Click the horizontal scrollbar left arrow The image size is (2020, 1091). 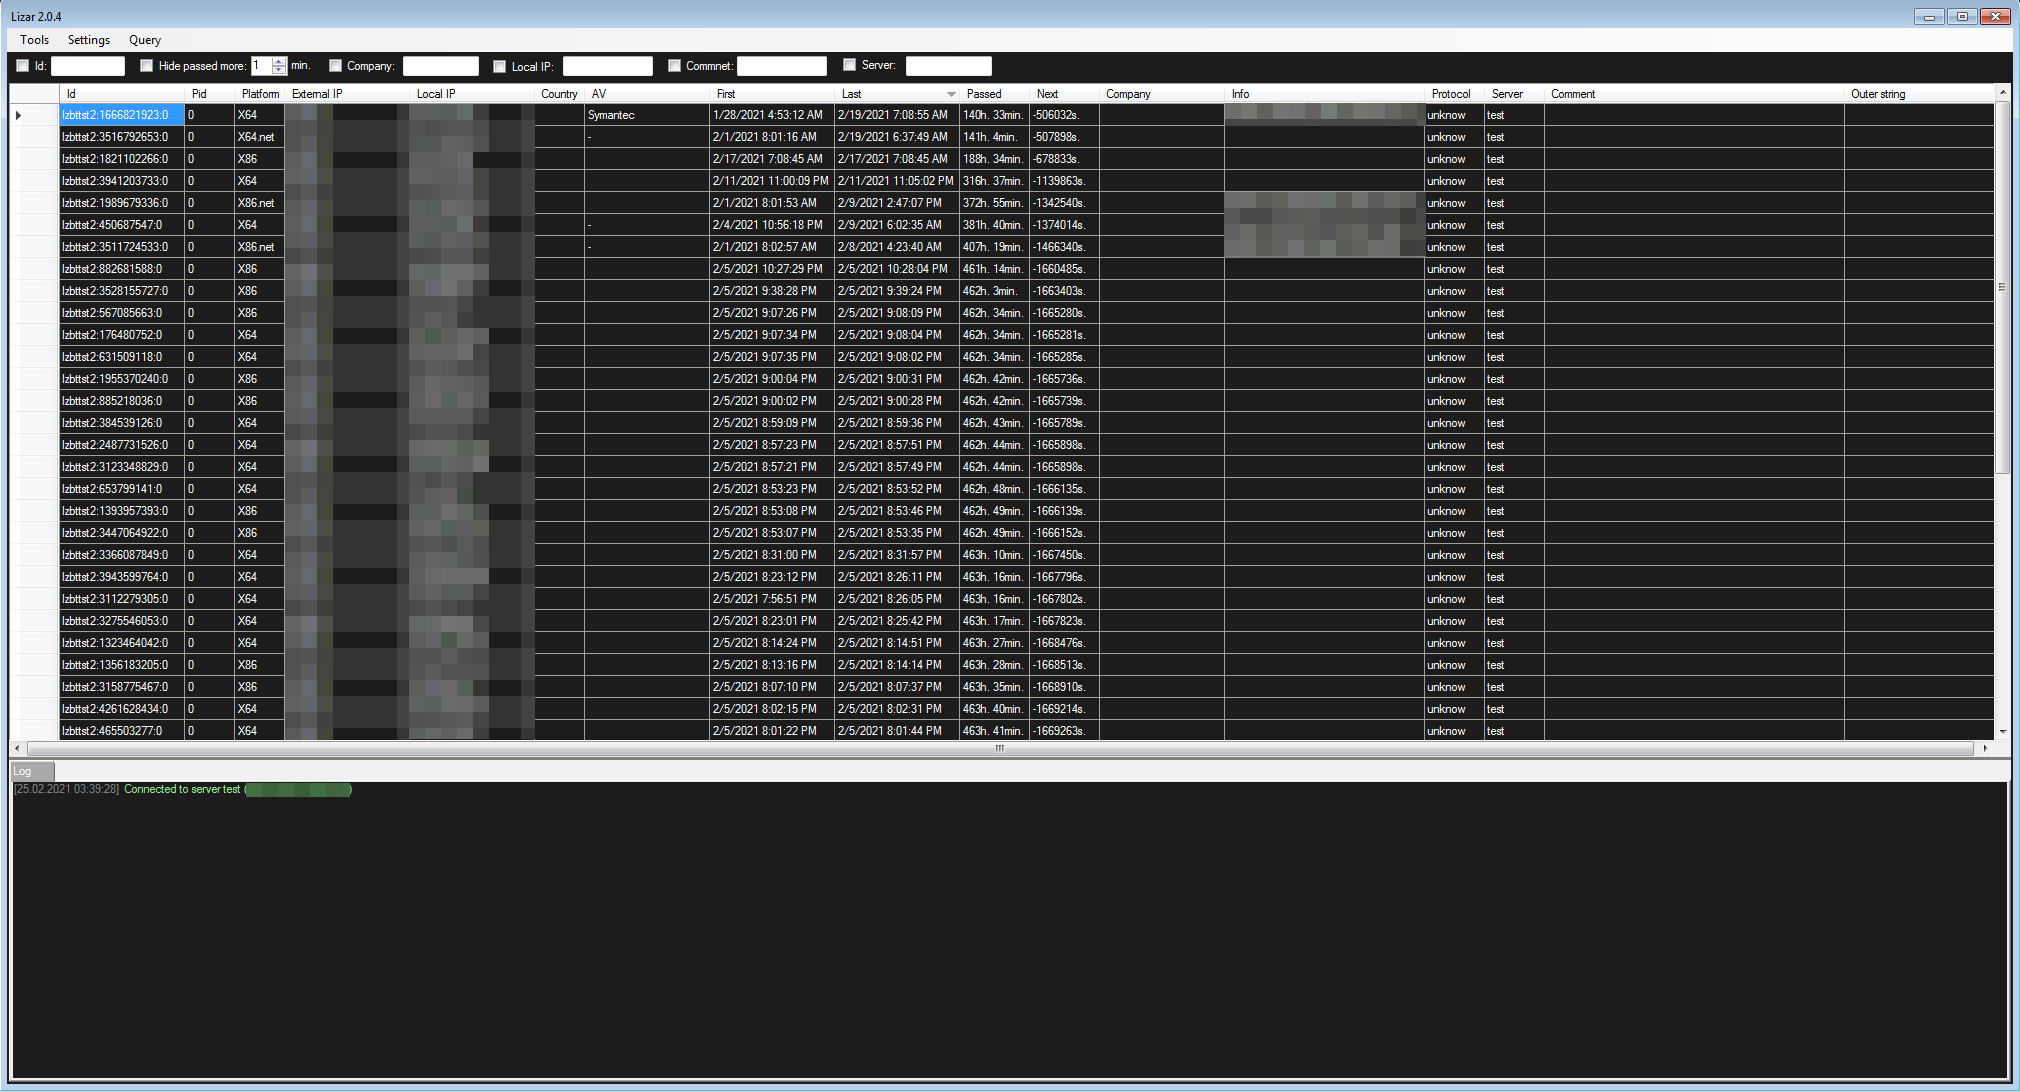point(17,748)
